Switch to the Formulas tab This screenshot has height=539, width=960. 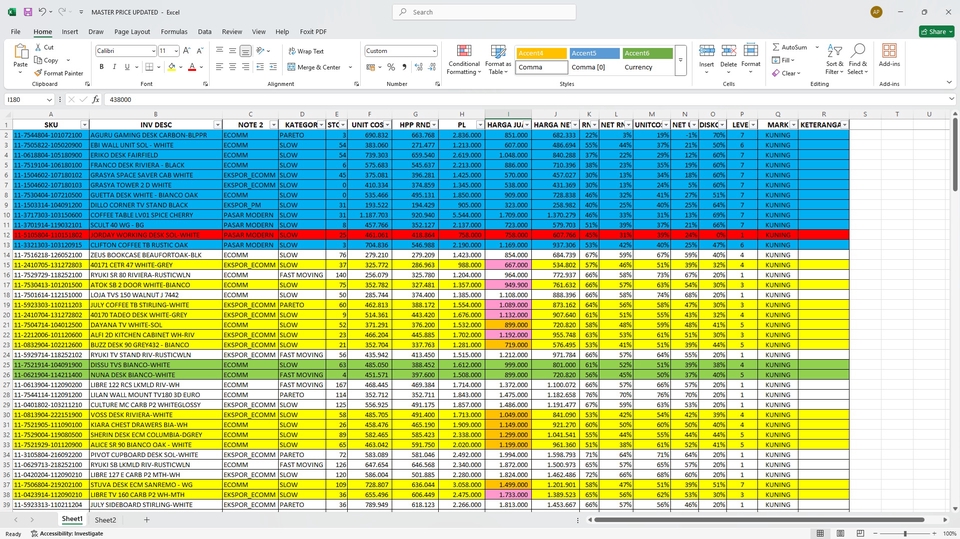point(174,31)
